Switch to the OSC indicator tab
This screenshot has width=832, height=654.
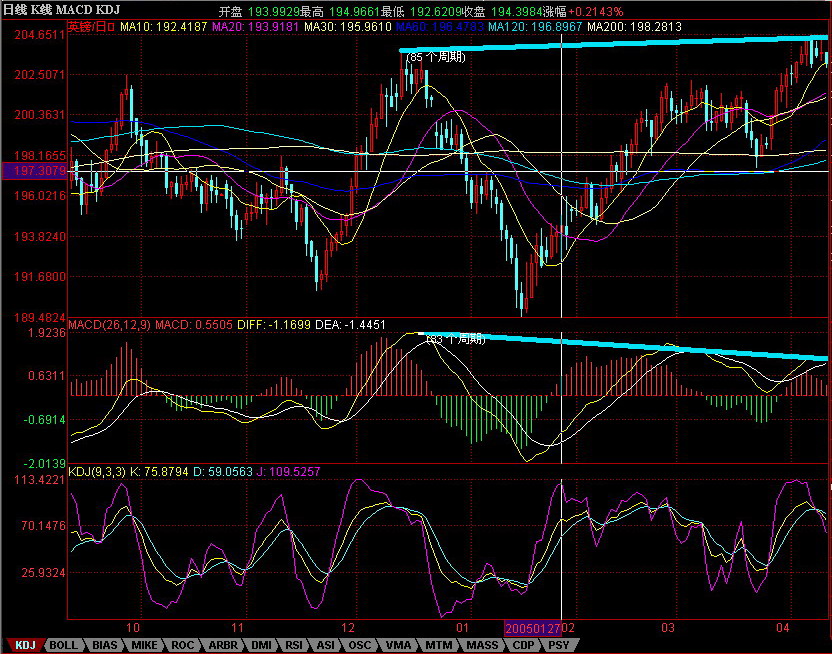[x=360, y=645]
